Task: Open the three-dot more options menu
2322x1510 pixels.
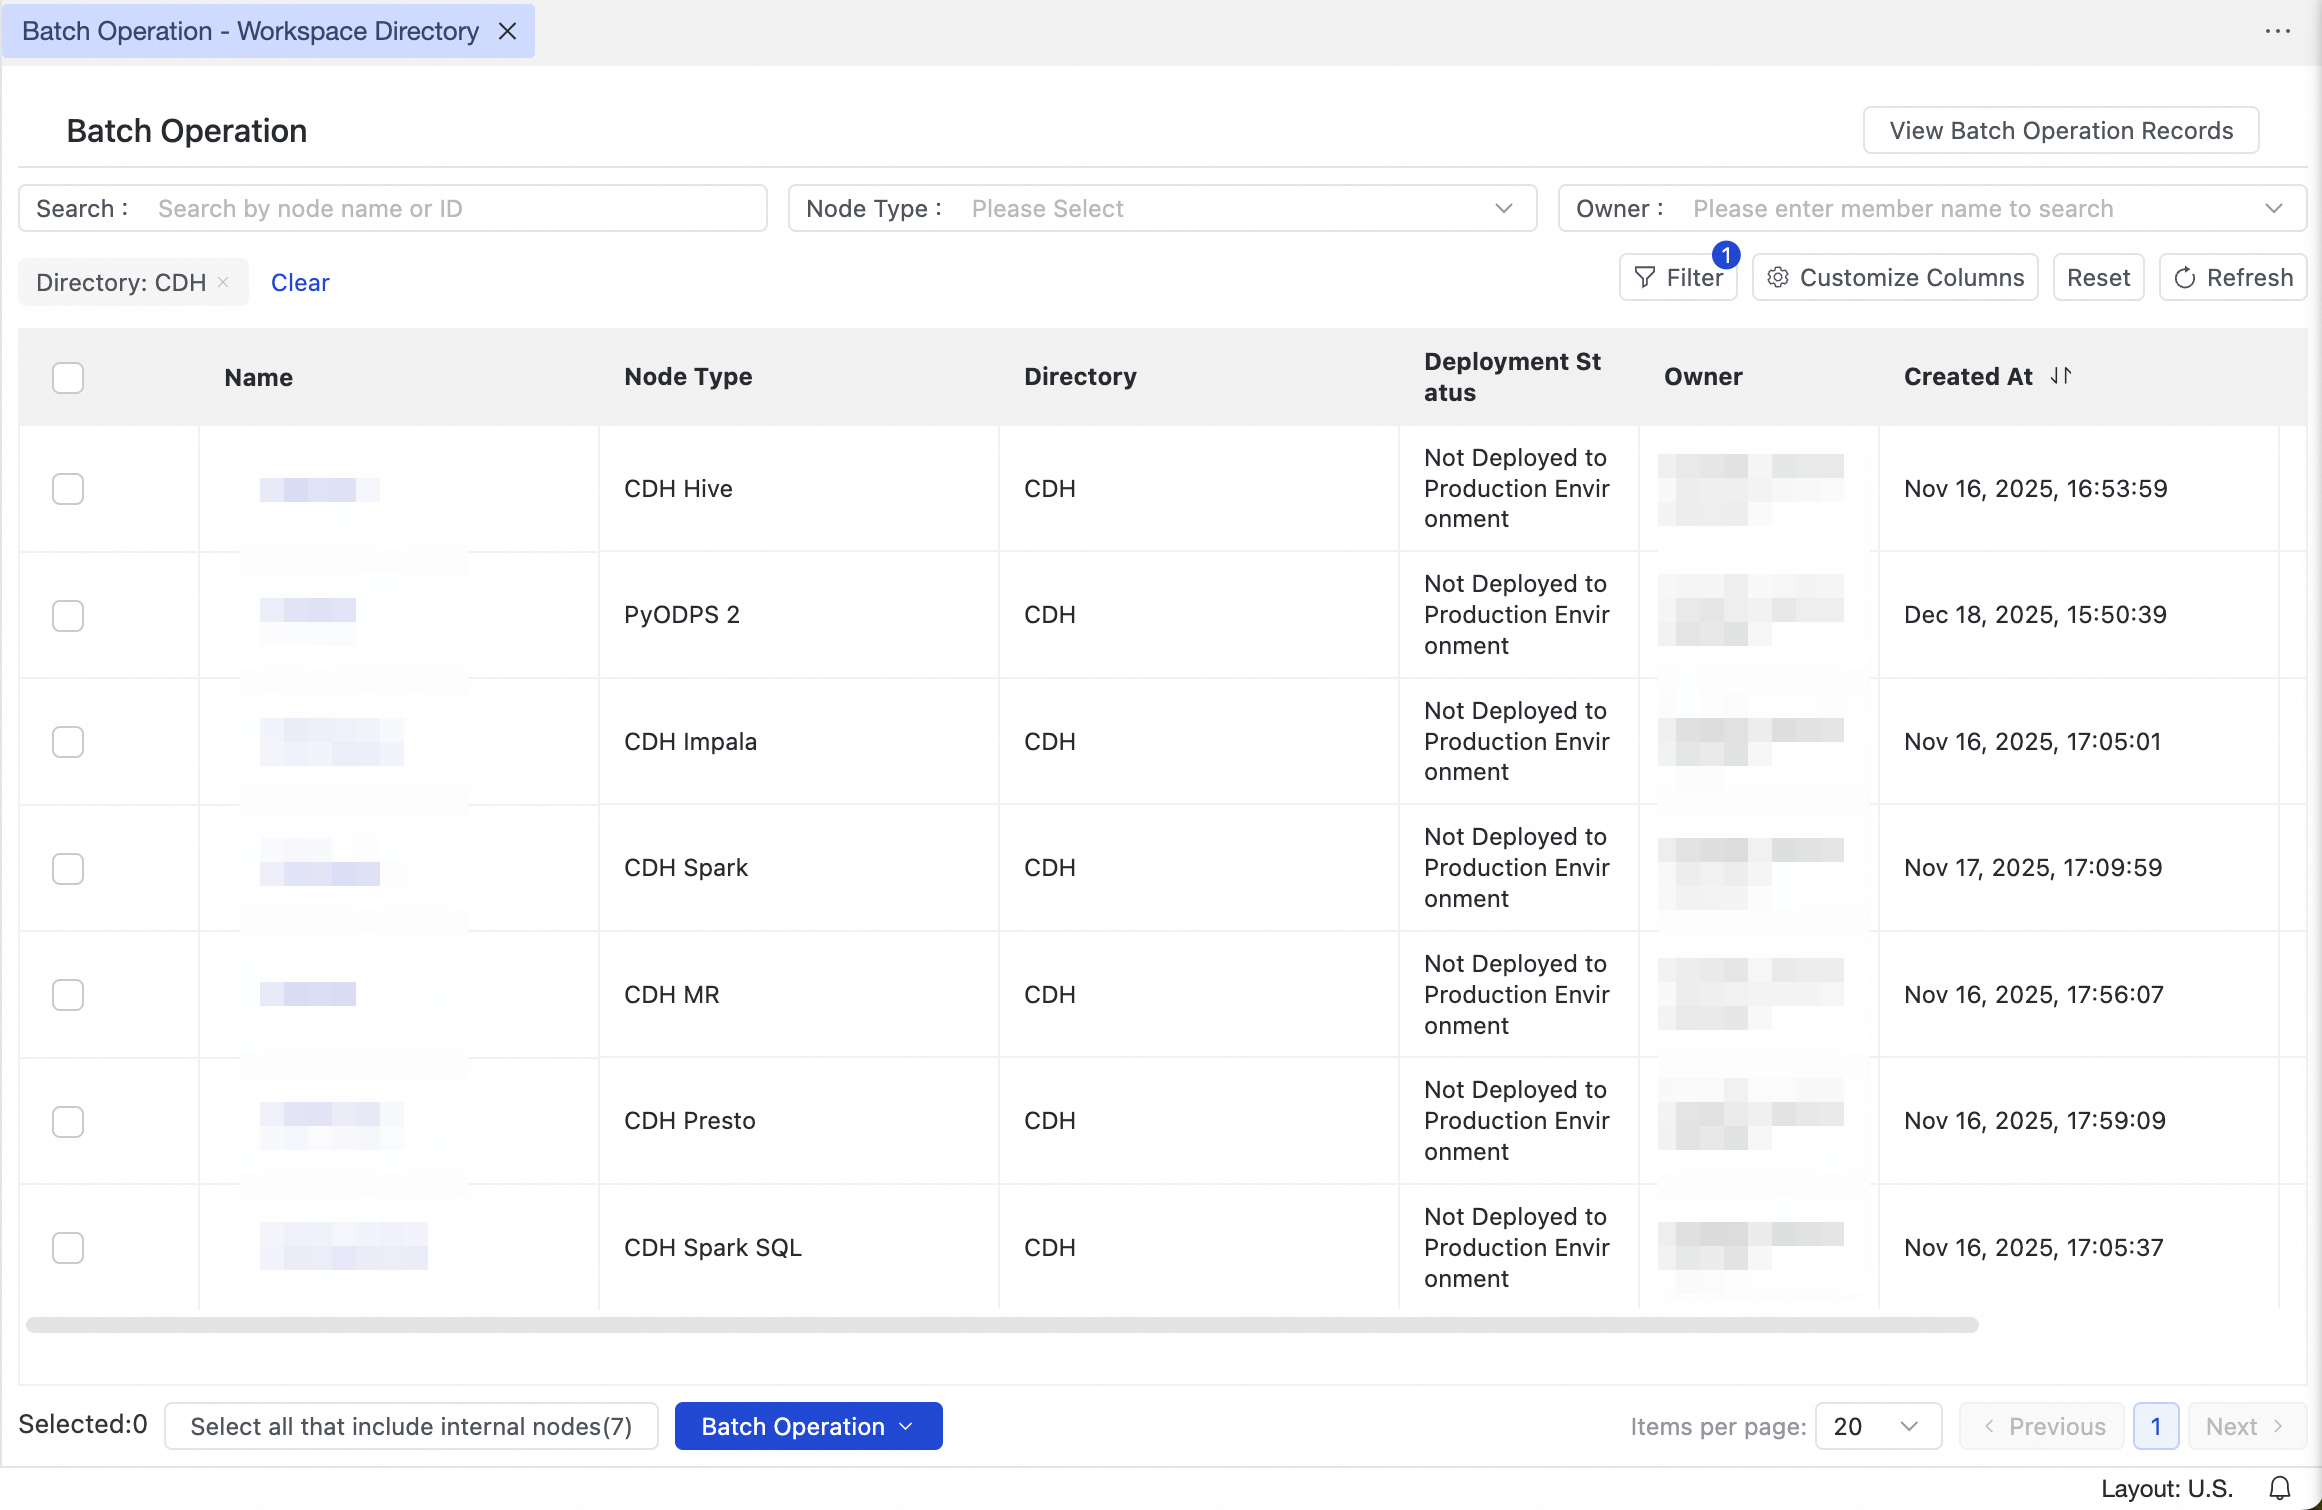Action: 2278,31
